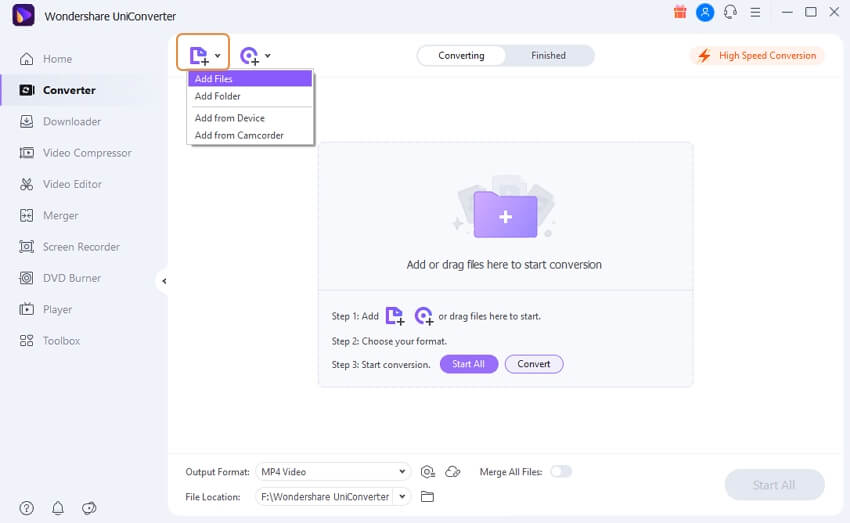Select Add from Device option

pyautogui.click(x=250, y=118)
